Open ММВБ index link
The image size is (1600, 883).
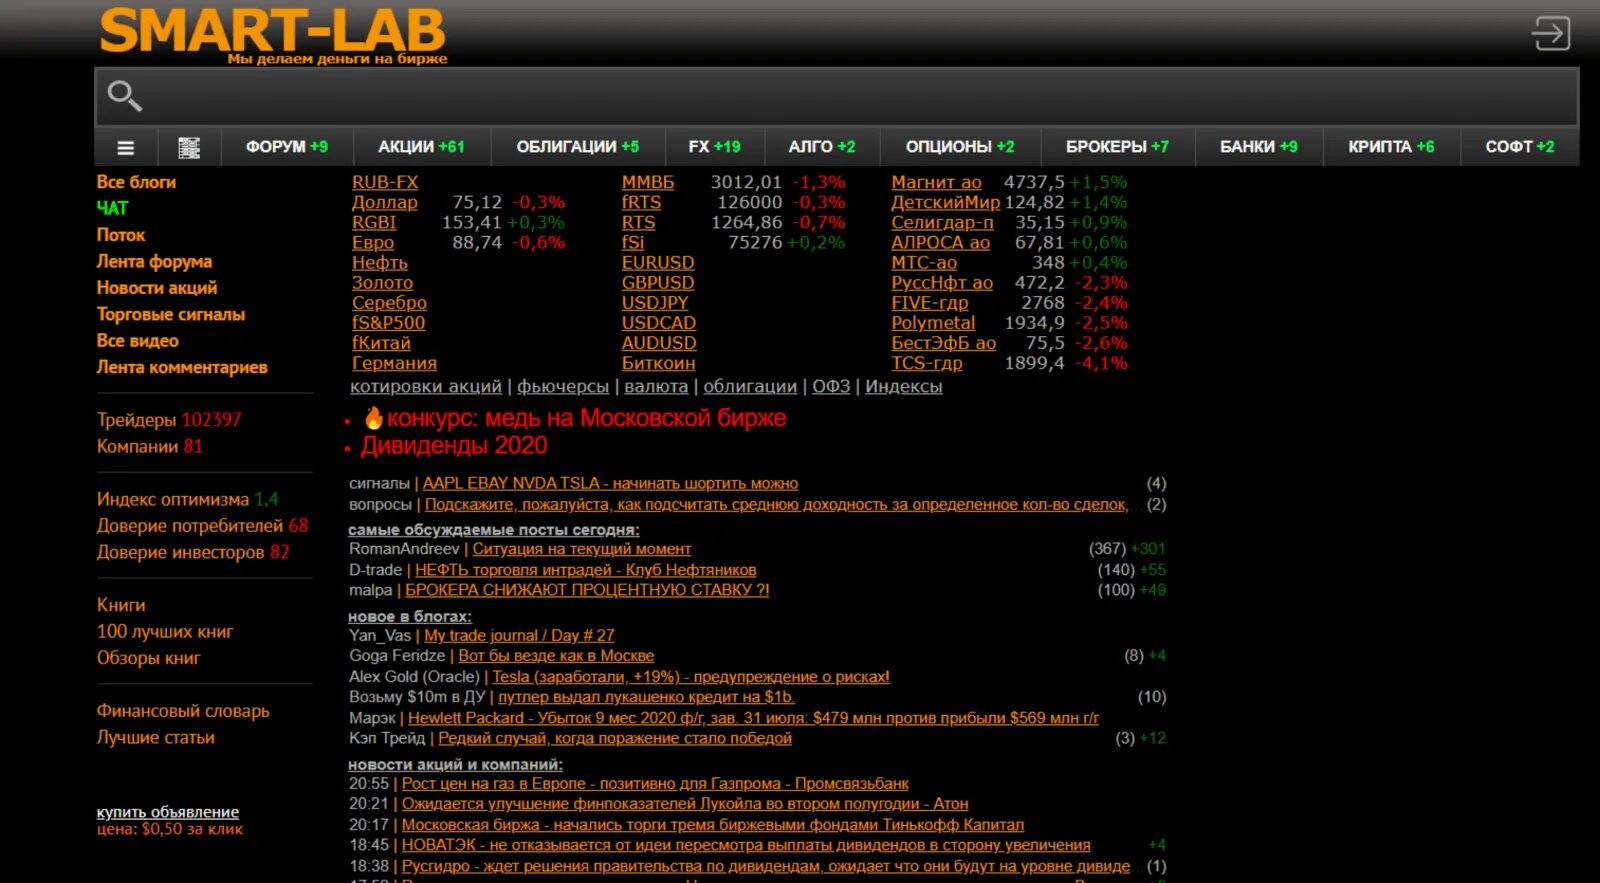coord(648,182)
